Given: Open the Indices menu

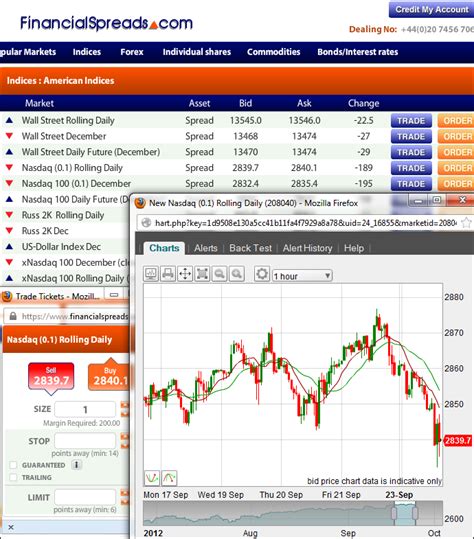Looking at the screenshot, I should (87, 52).
